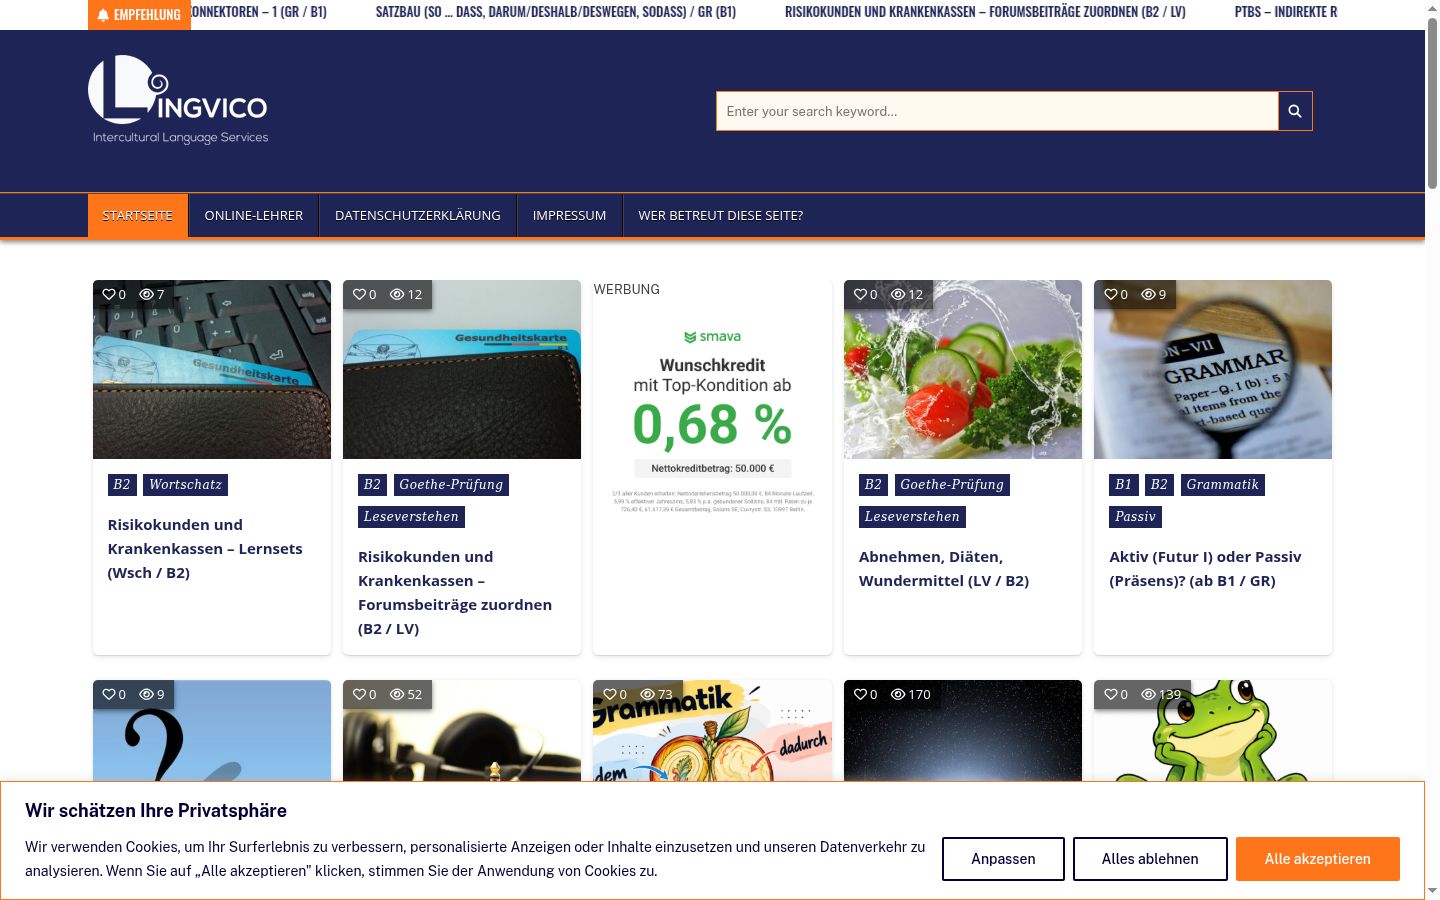The image size is (1440, 900).
Task: Open the grammar magnifying glass thumbnail
Action: (x=1213, y=369)
